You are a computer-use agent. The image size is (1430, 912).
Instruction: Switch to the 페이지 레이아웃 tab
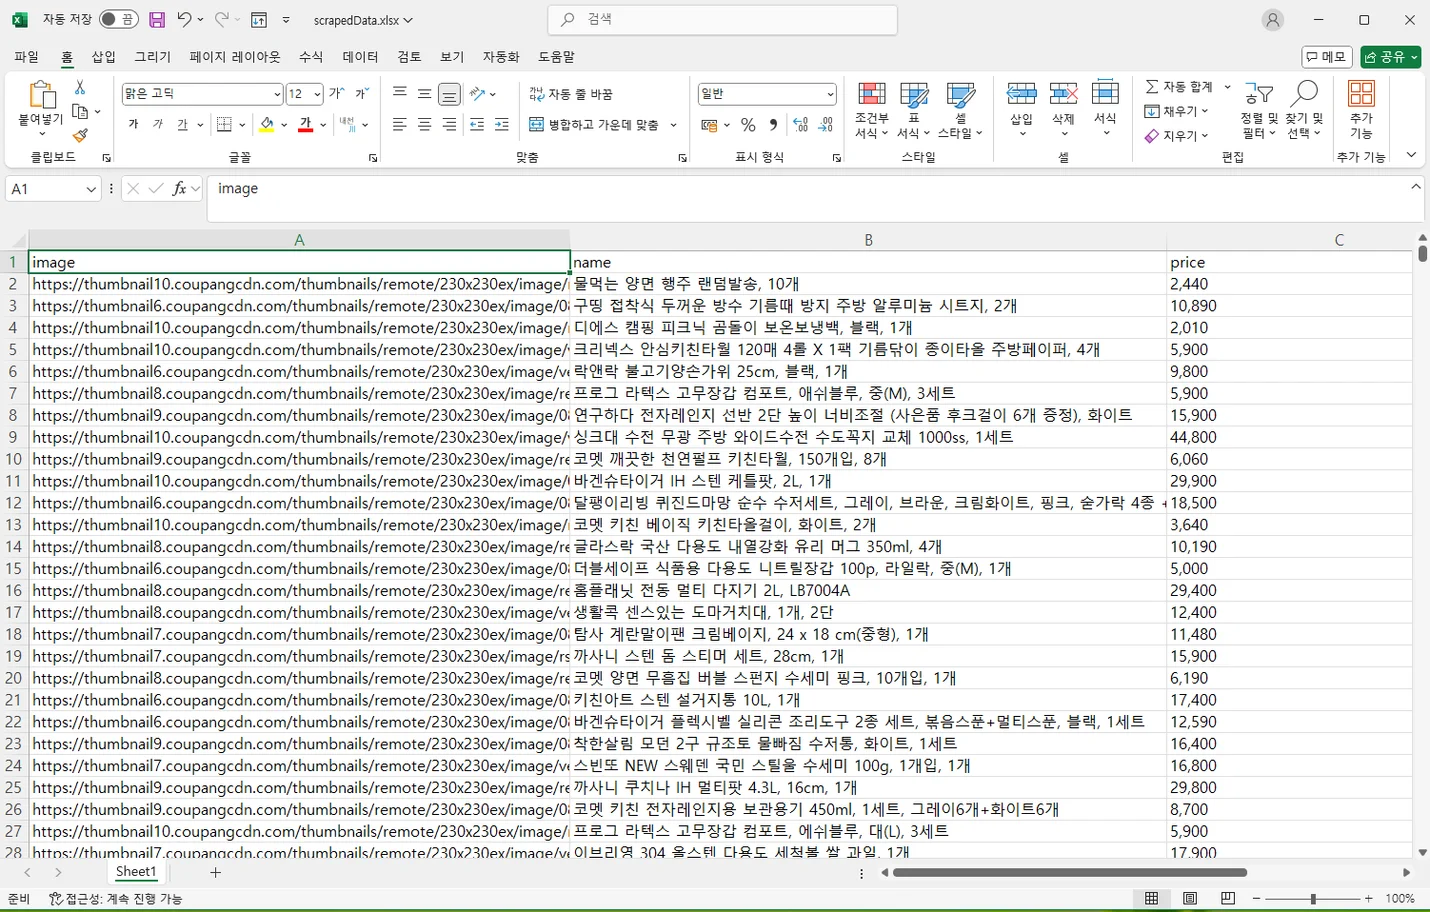click(x=235, y=57)
